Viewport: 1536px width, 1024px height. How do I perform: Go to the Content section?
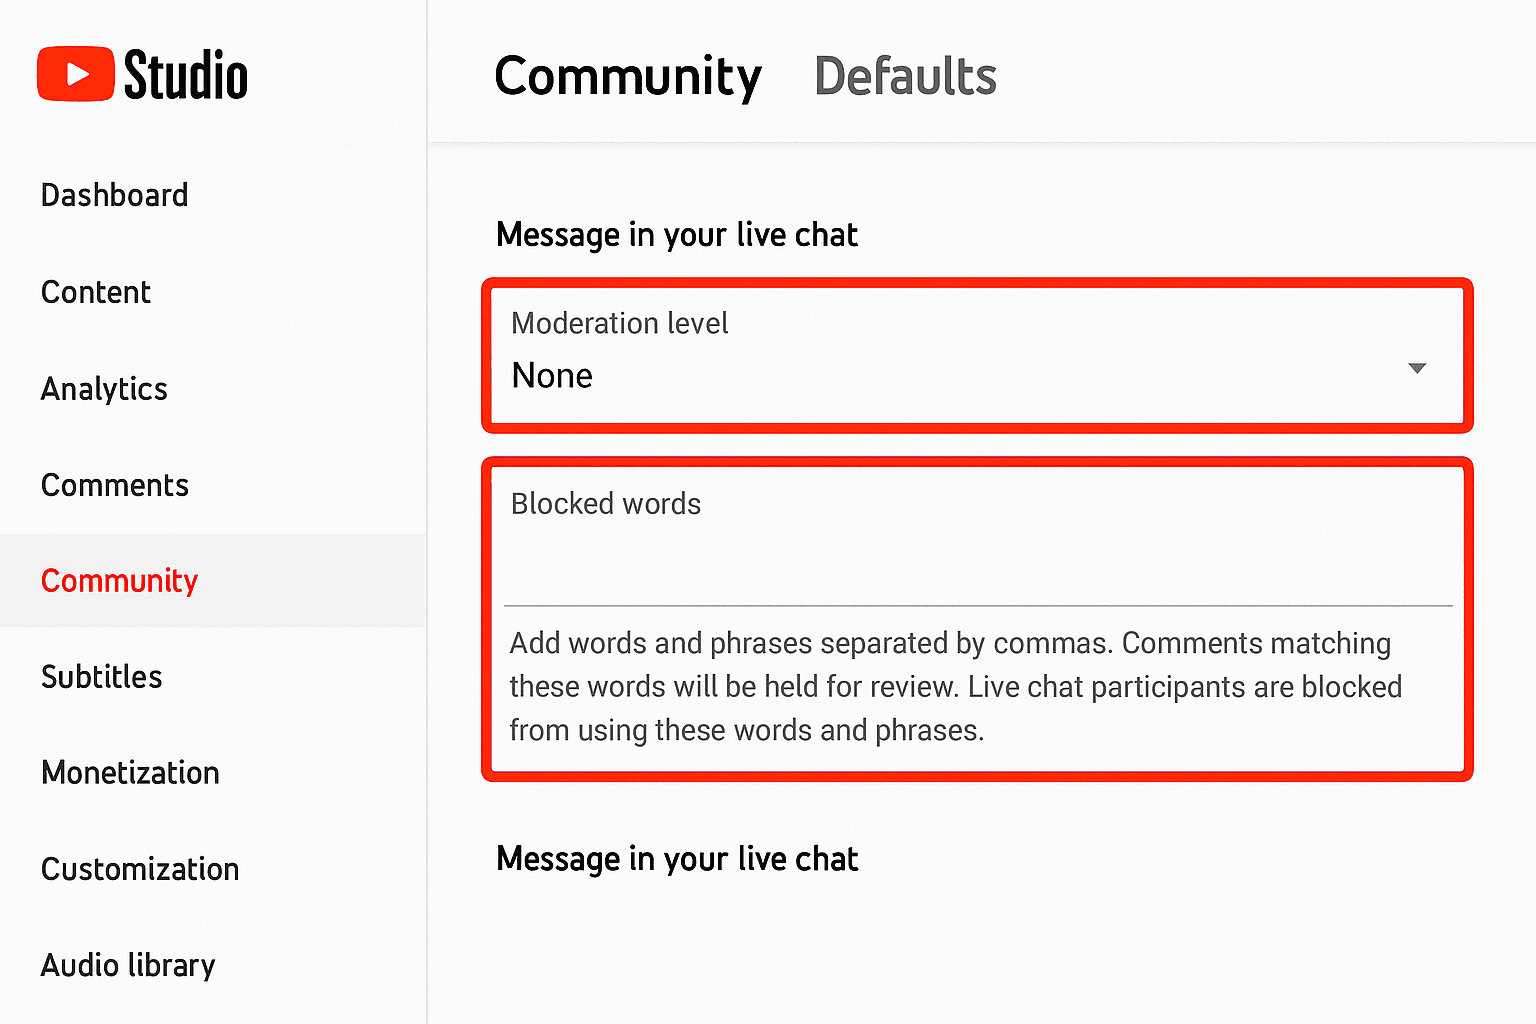click(x=96, y=292)
